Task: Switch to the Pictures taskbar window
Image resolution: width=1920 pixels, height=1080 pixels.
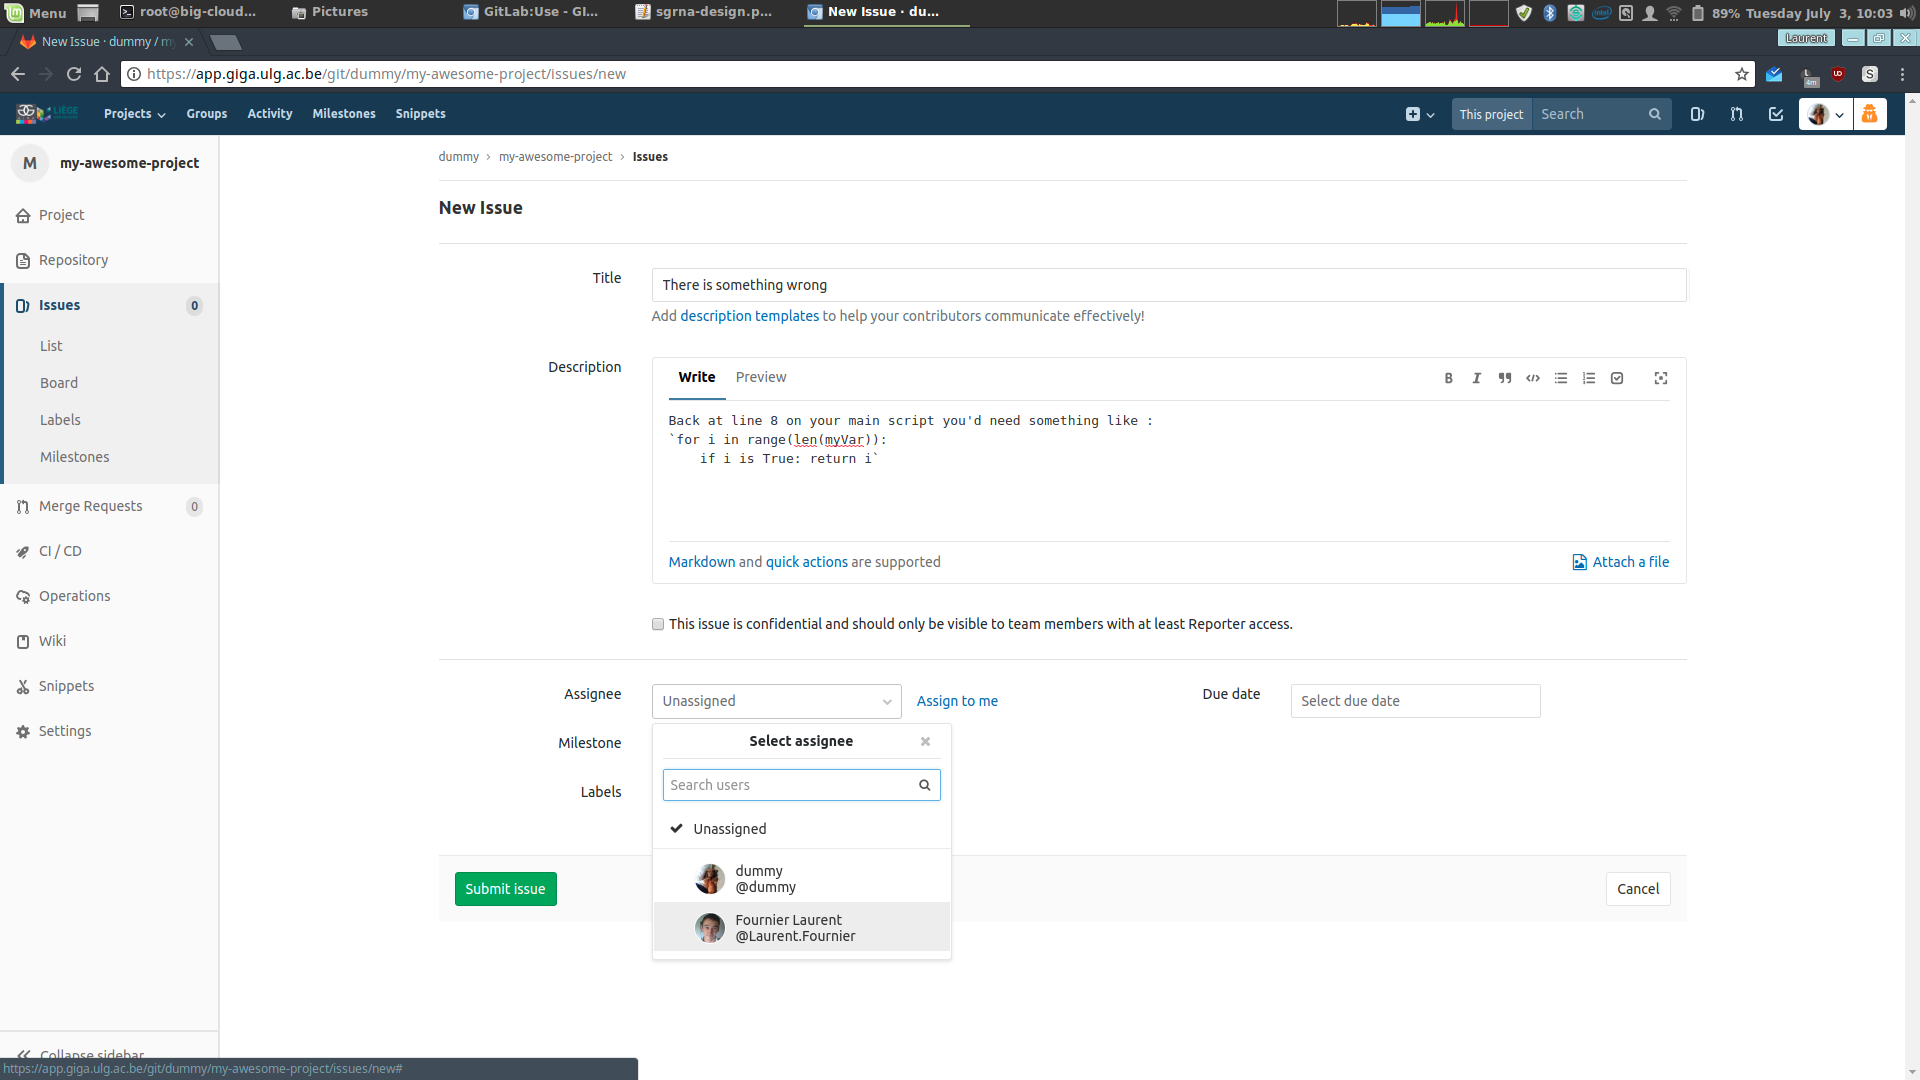Action: [x=330, y=12]
